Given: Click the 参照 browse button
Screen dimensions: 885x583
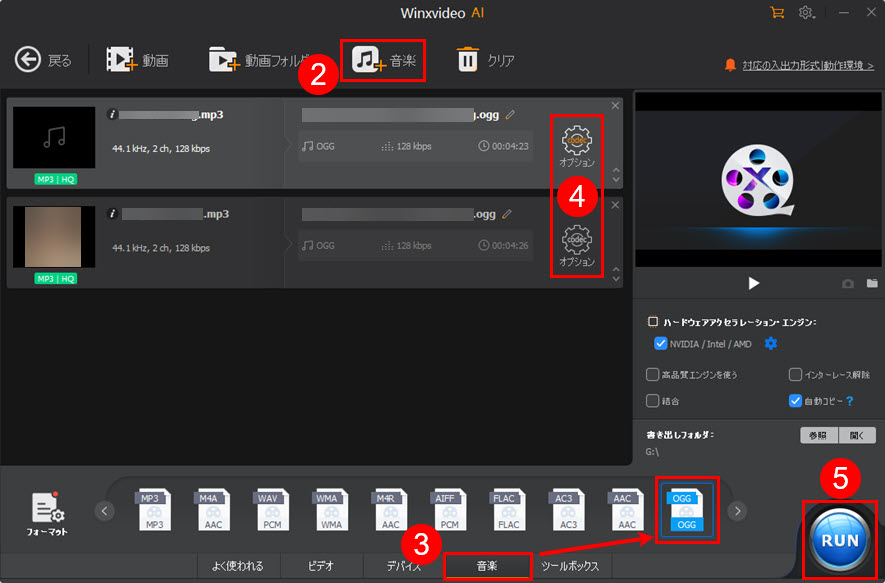Looking at the screenshot, I should pos(817,435).
